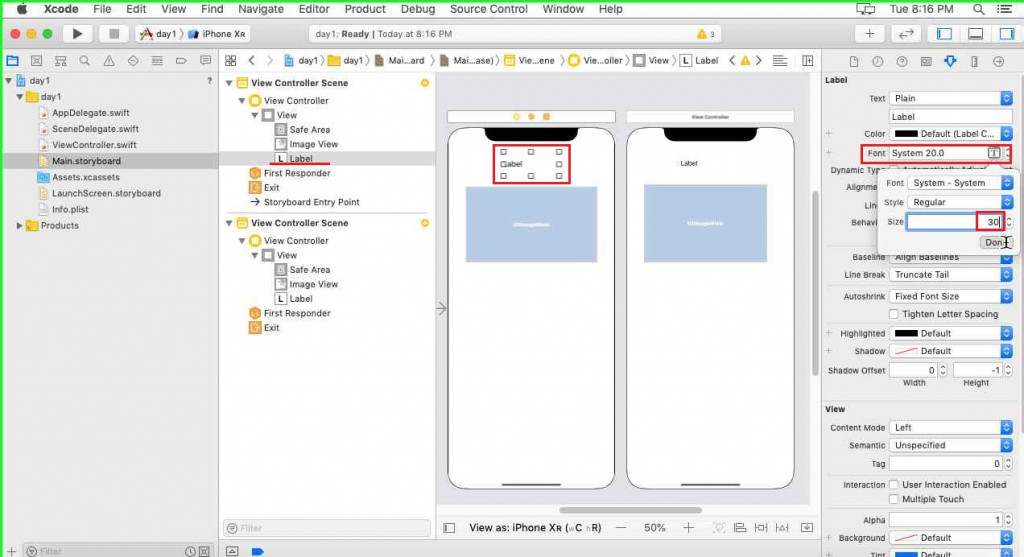
Task: Expand the Products folder
Action: [20, 225]
